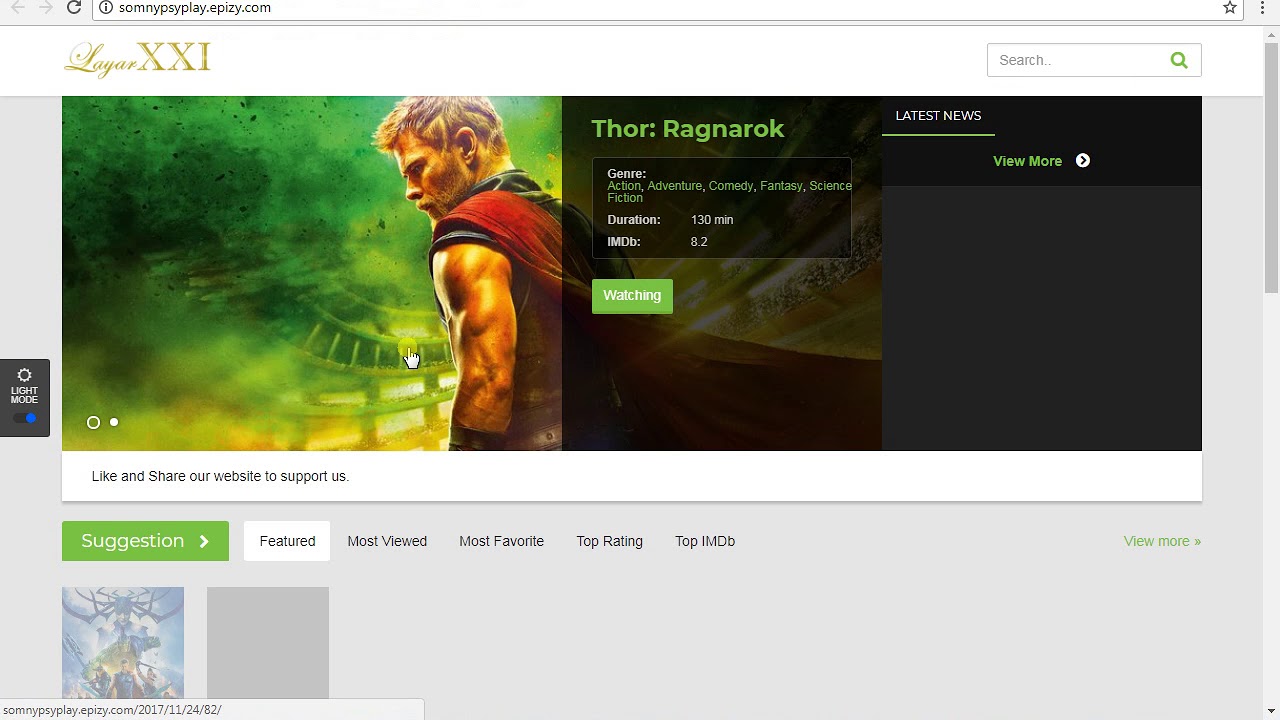1280x720 pixels.
Task: Switch to the Top IMDb tab
Action: (704, 541)
